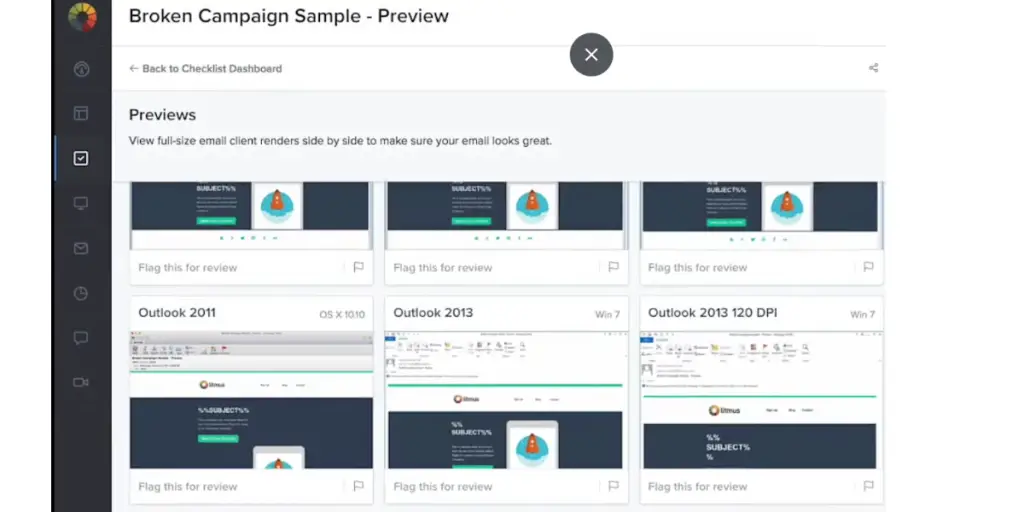The width and height of the screenshot is (1024, 512).
Task: Open the monitor previews icon in sidebar
Action: pos(81,203)
